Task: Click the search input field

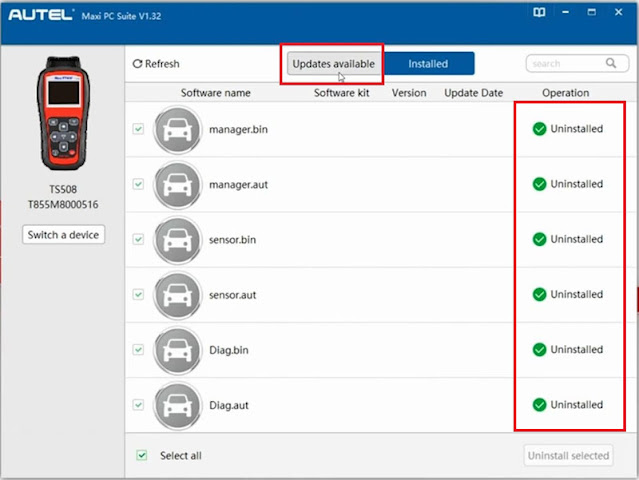Action: (577, 64)
